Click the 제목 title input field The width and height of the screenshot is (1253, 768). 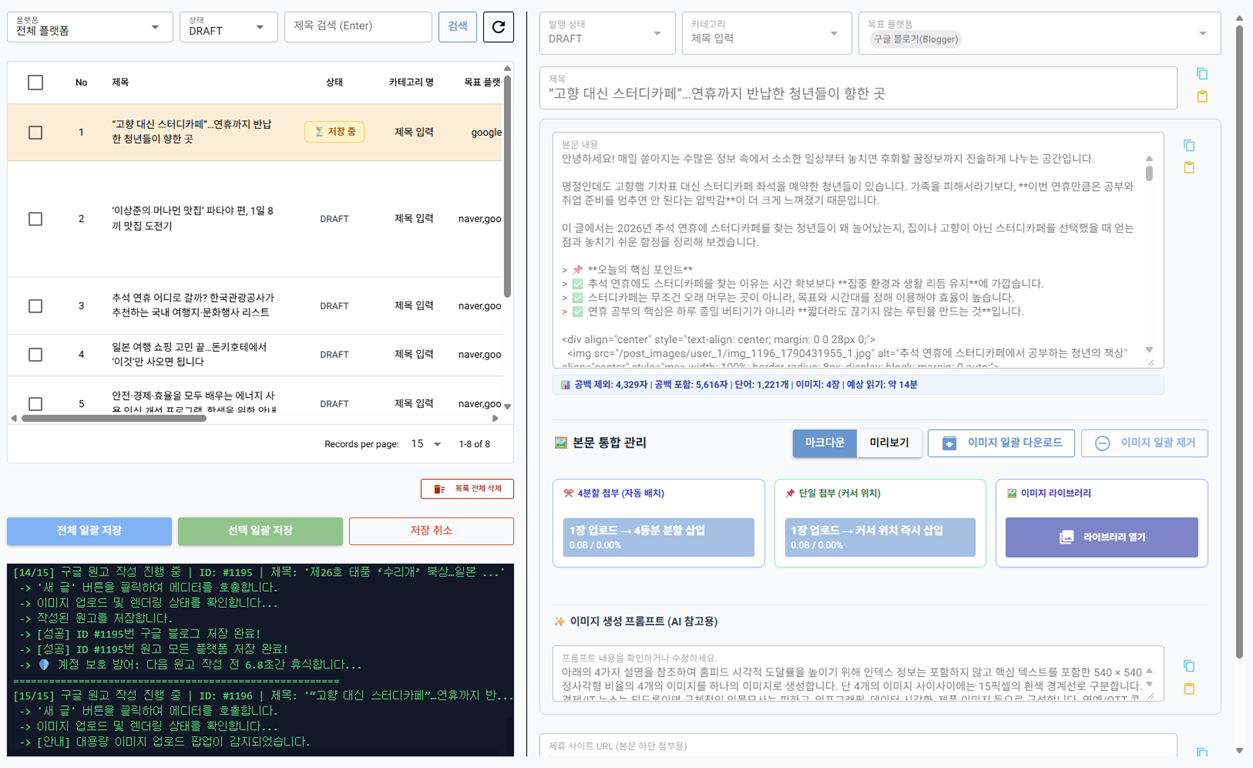[x=858, y=88]
